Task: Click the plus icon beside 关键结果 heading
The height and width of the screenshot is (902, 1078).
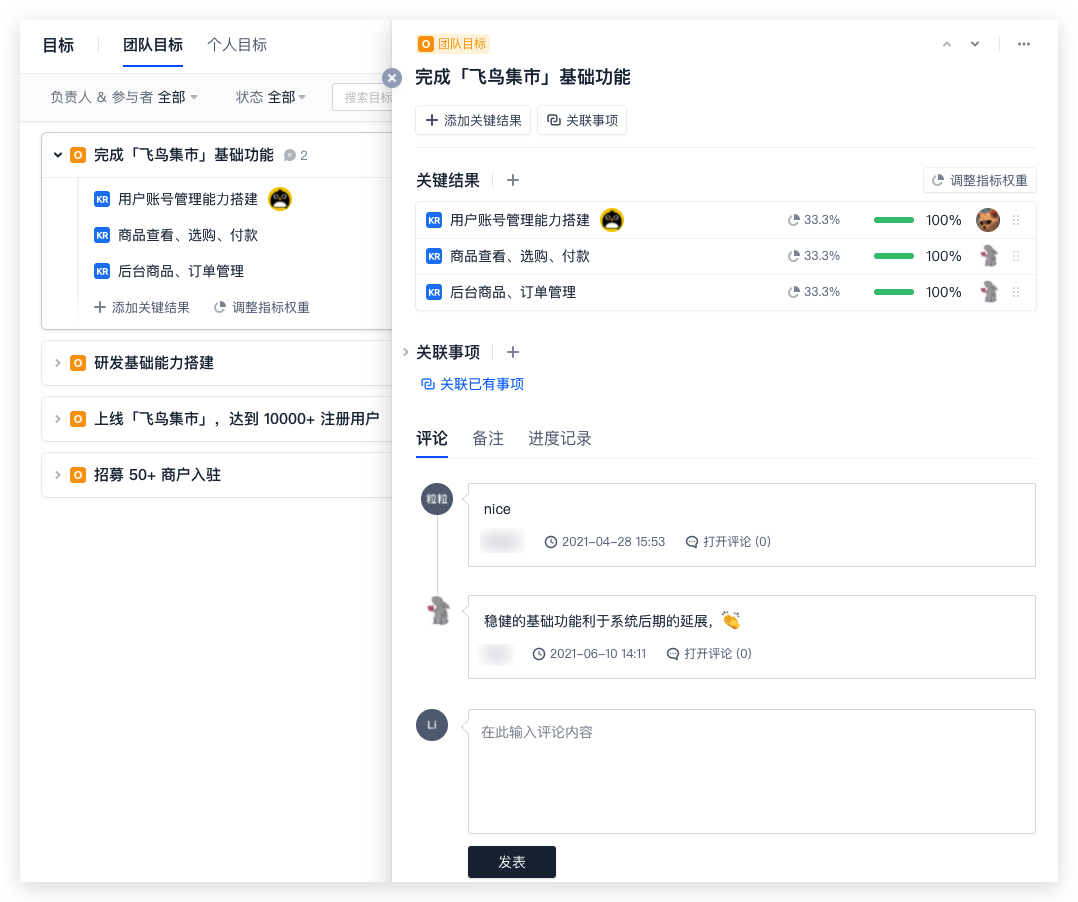Action: point(513,180)
